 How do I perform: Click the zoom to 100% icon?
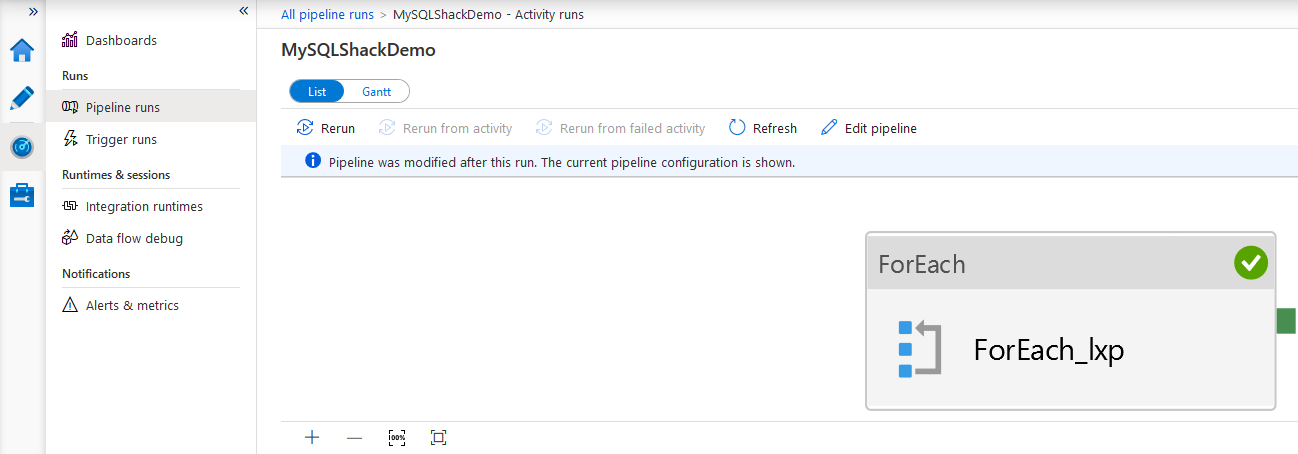coord(397,437)
